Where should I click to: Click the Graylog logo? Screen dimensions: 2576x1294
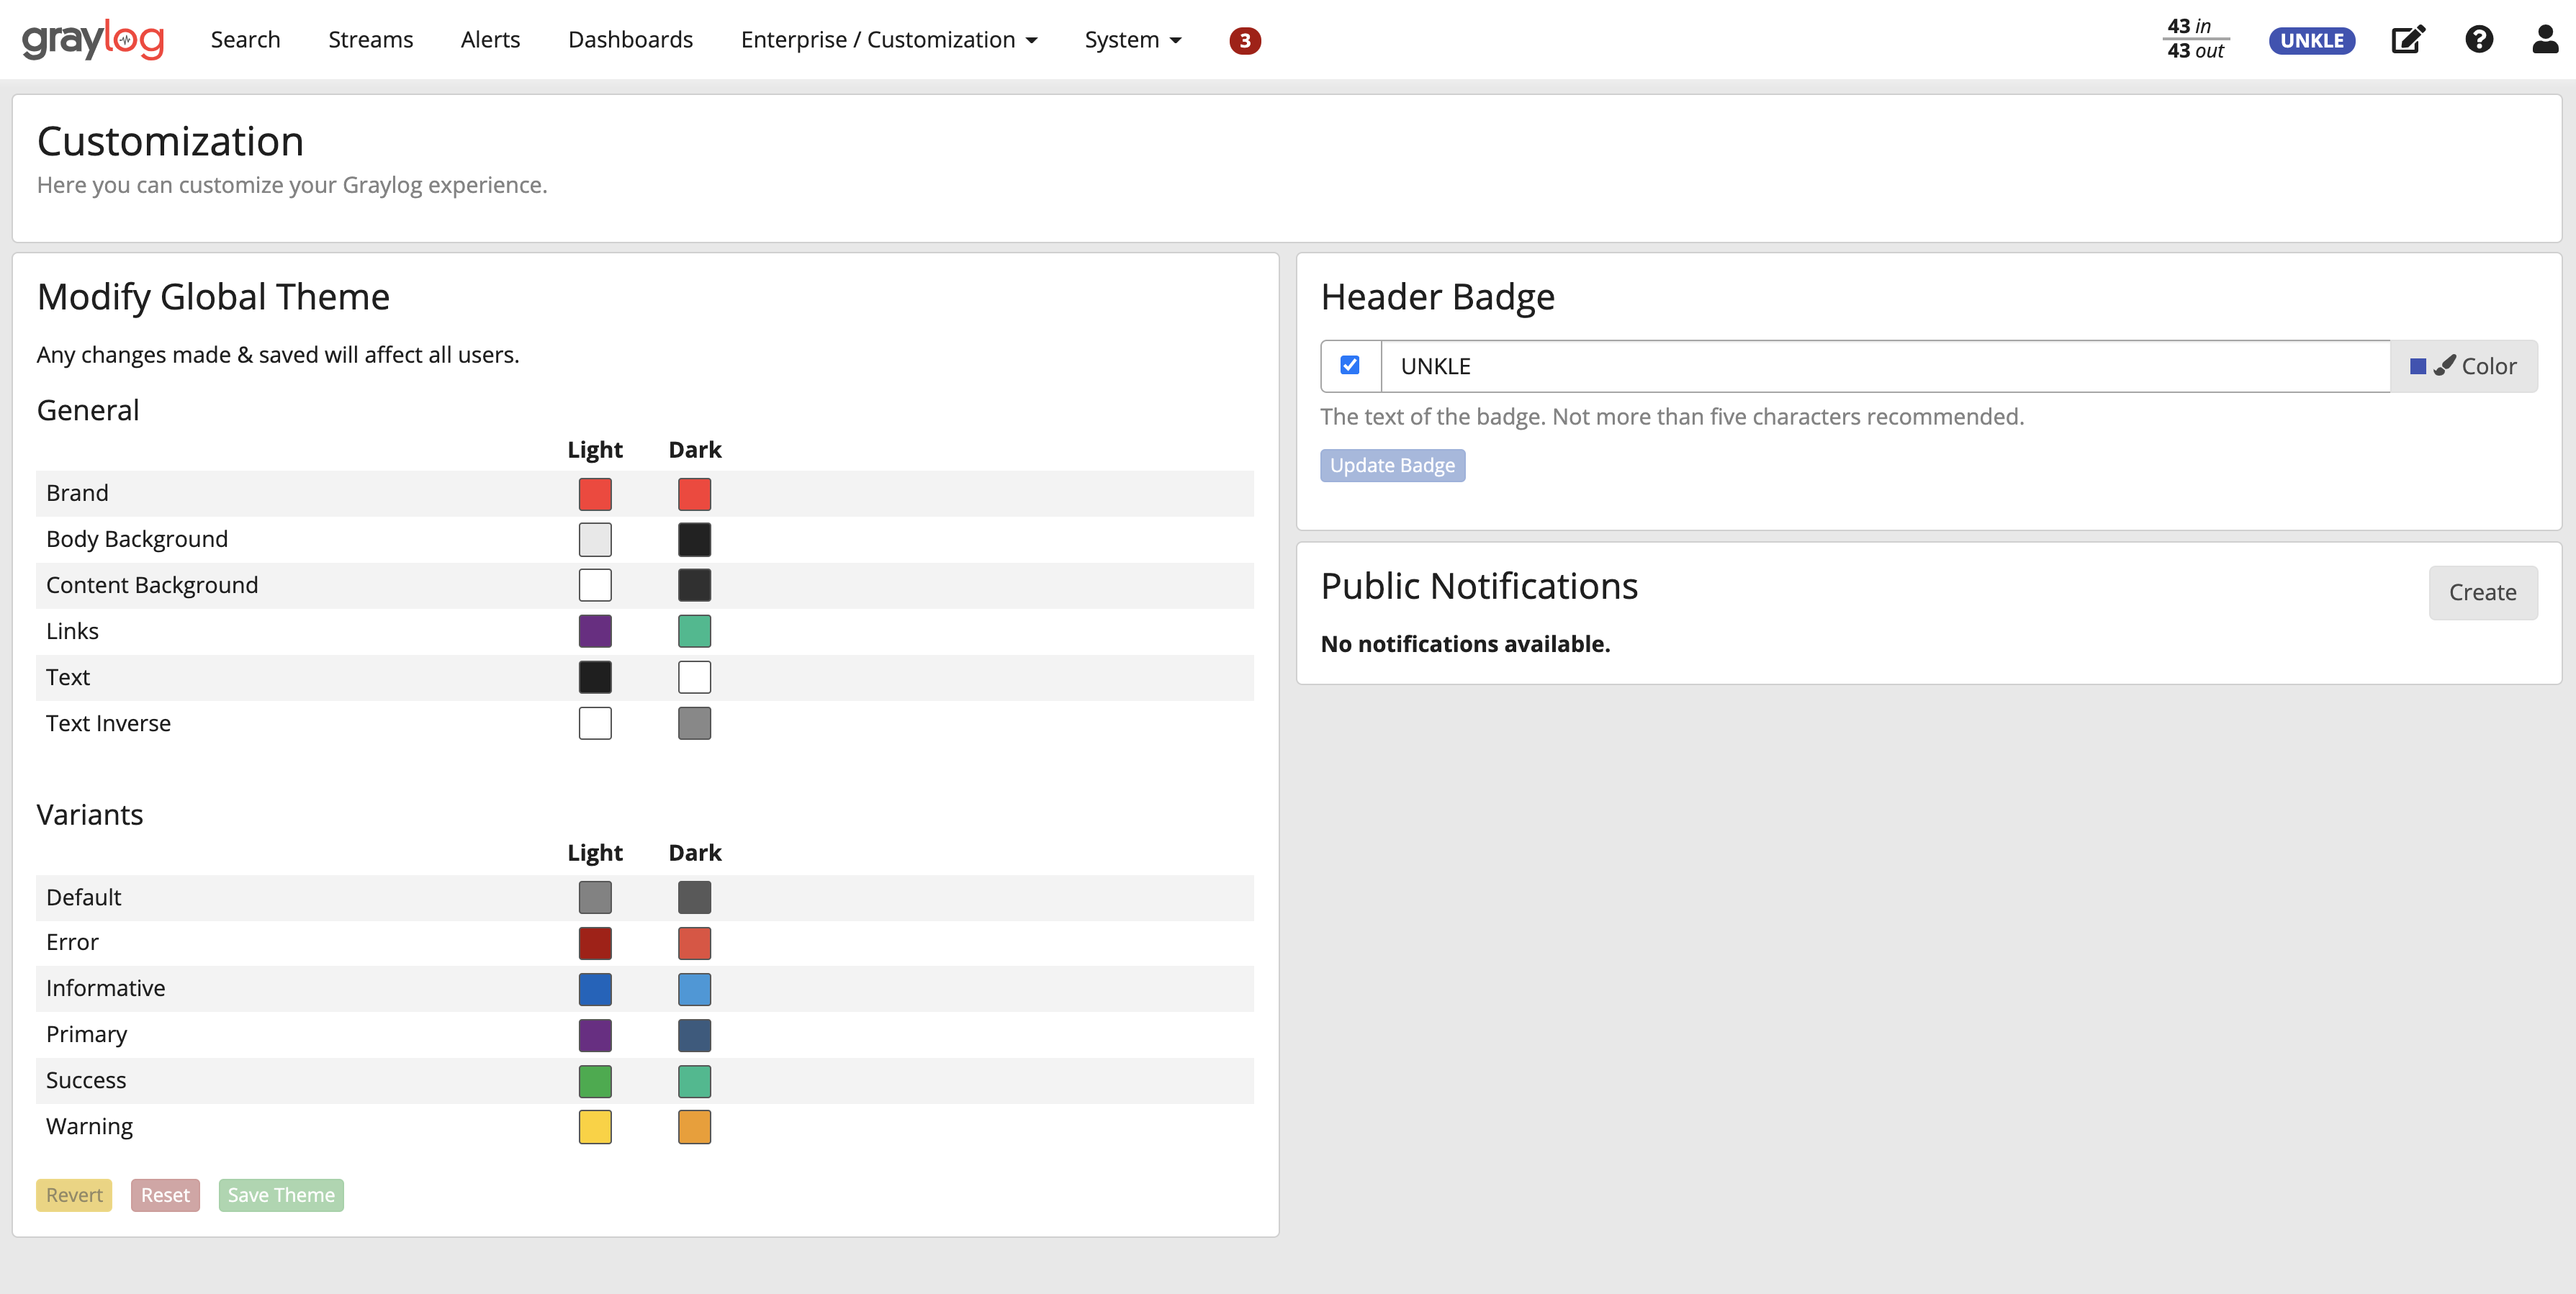92,40
